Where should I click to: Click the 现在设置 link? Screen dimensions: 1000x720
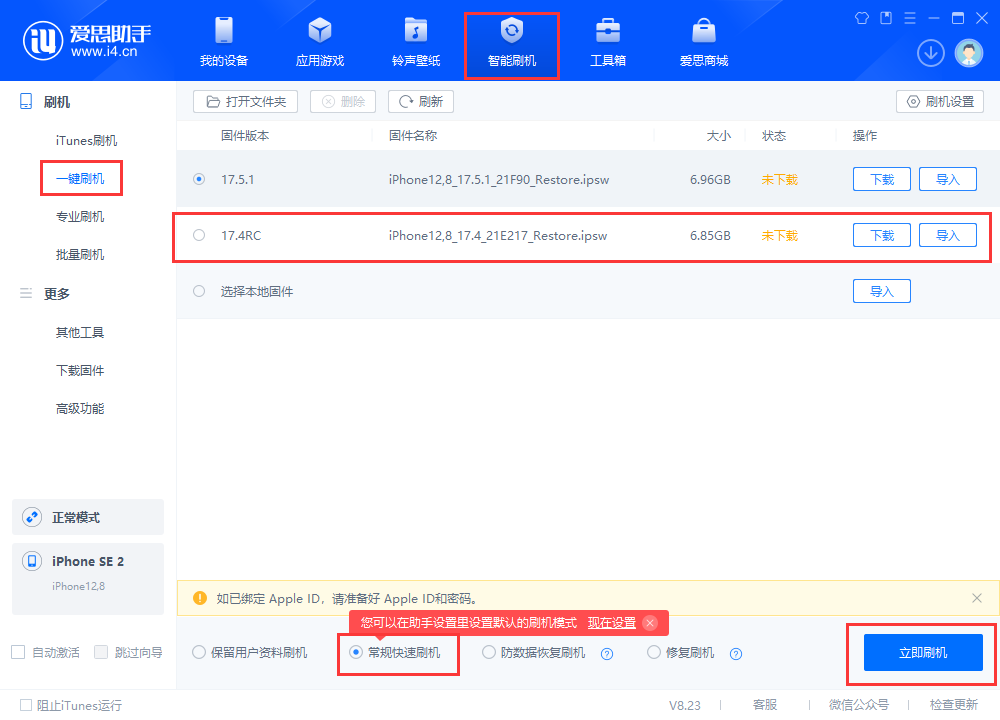(x=612, y=623)
